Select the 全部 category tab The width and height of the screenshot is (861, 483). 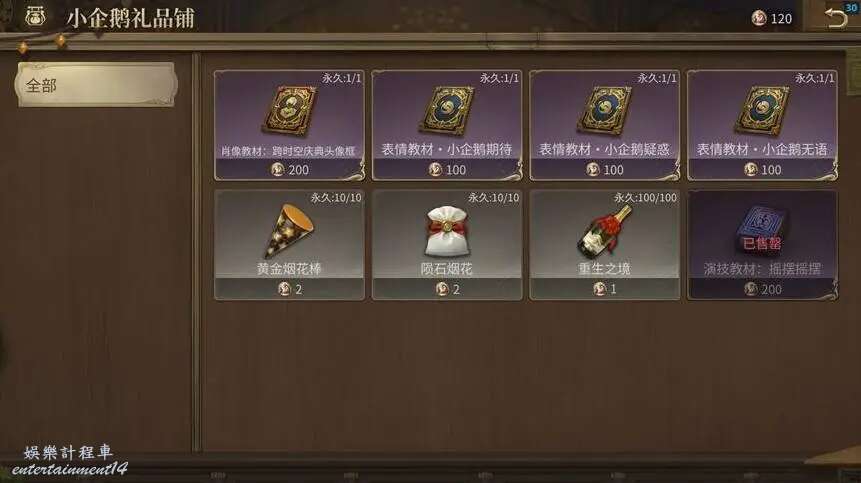(97, 85)
